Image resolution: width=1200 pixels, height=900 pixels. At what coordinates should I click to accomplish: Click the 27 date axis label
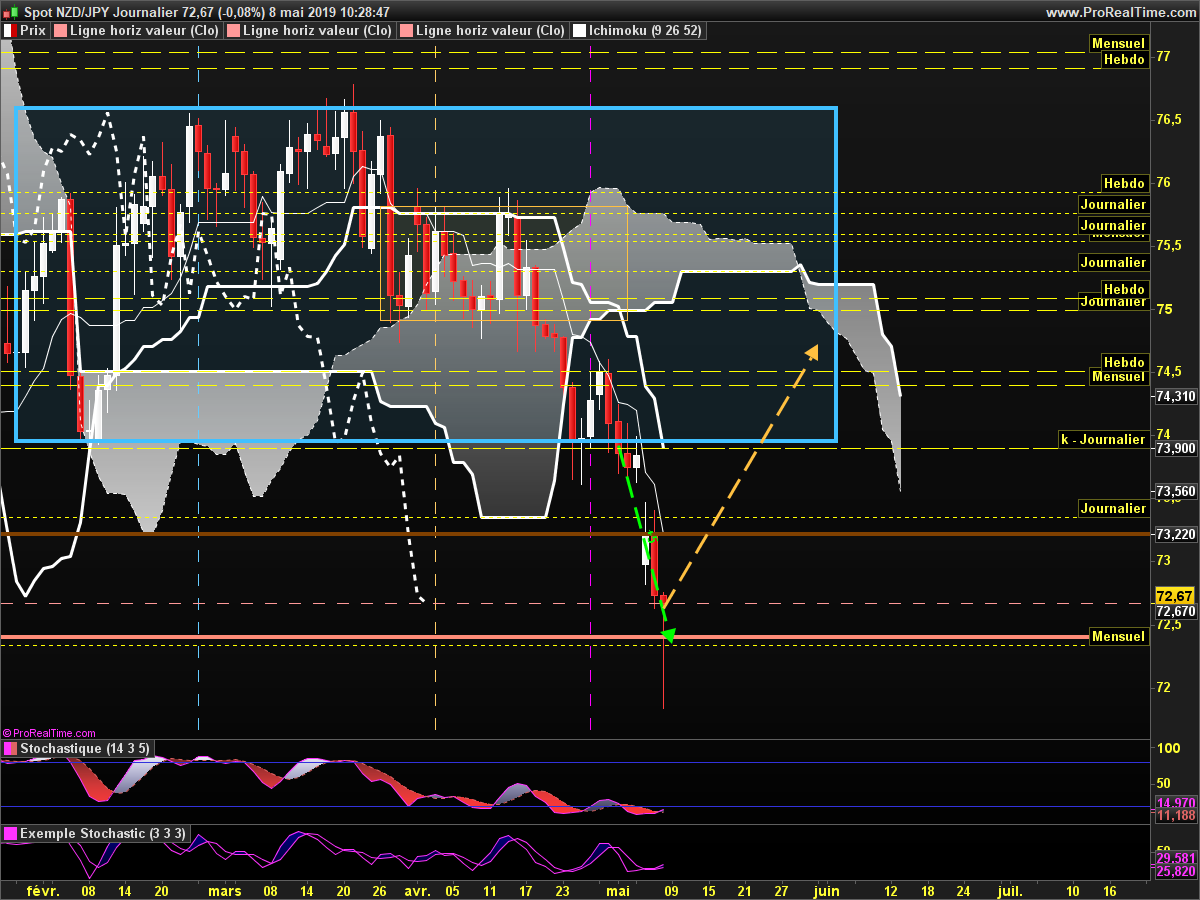click(x=781, y=890)
